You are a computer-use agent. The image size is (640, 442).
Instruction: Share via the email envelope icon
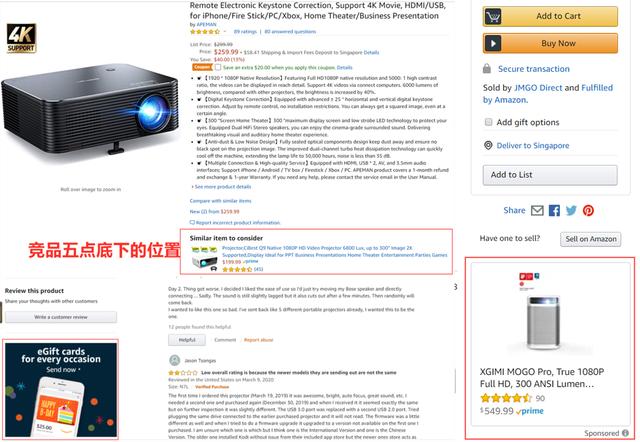[x=537, y=211]
